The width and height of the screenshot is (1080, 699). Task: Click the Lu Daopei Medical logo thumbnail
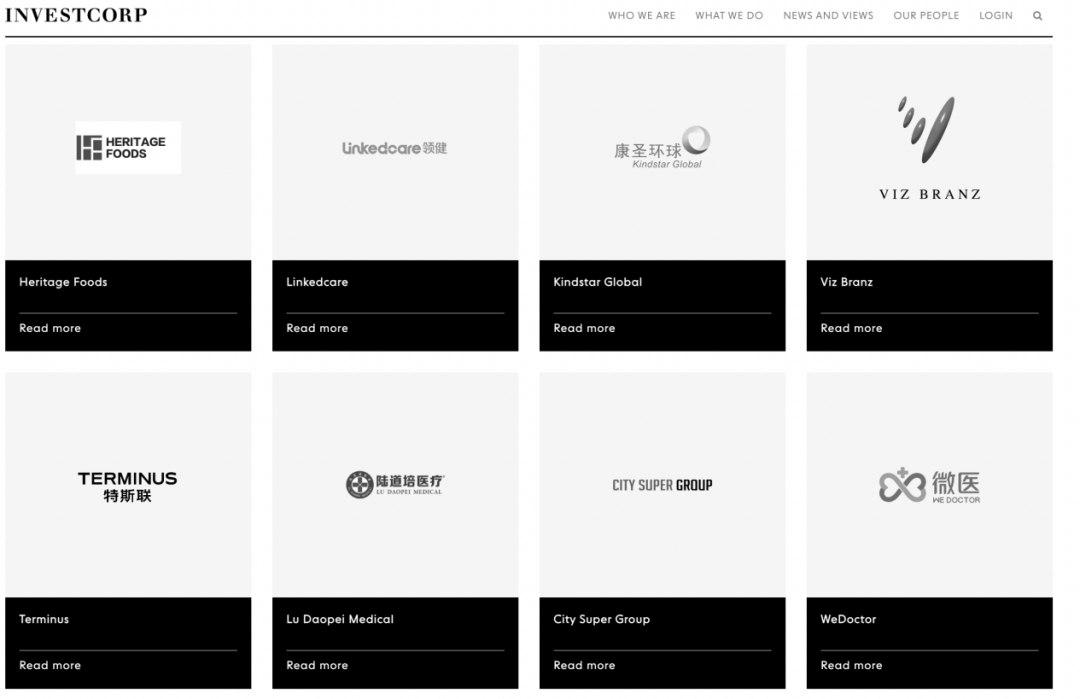pos(395,484)
